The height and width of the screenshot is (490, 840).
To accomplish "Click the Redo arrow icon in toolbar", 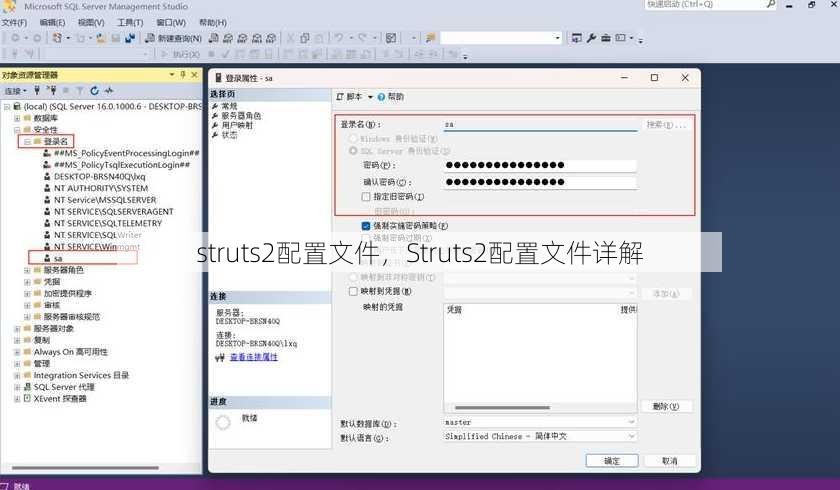I will coord(363,38).
